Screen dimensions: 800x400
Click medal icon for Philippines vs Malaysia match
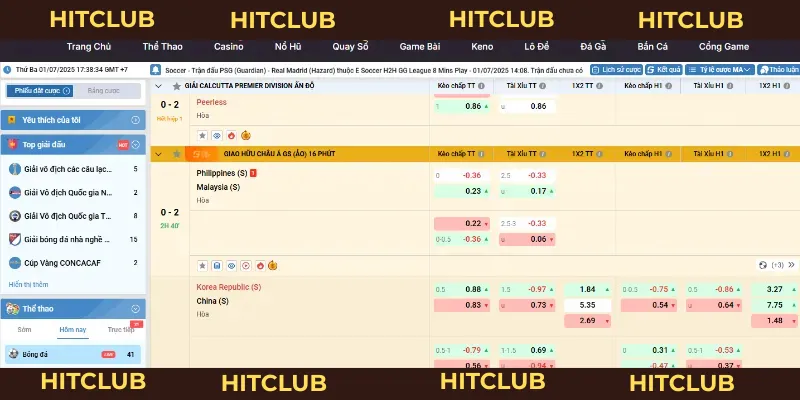click(273, 265)
